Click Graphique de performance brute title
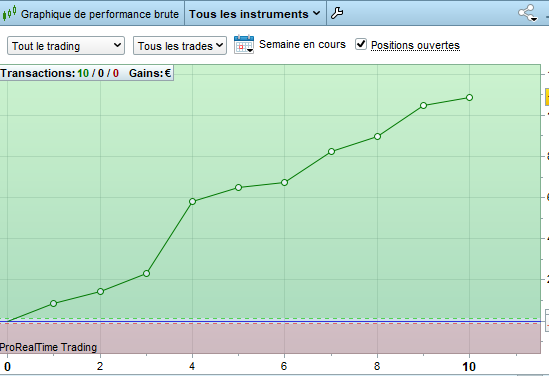 100,14
